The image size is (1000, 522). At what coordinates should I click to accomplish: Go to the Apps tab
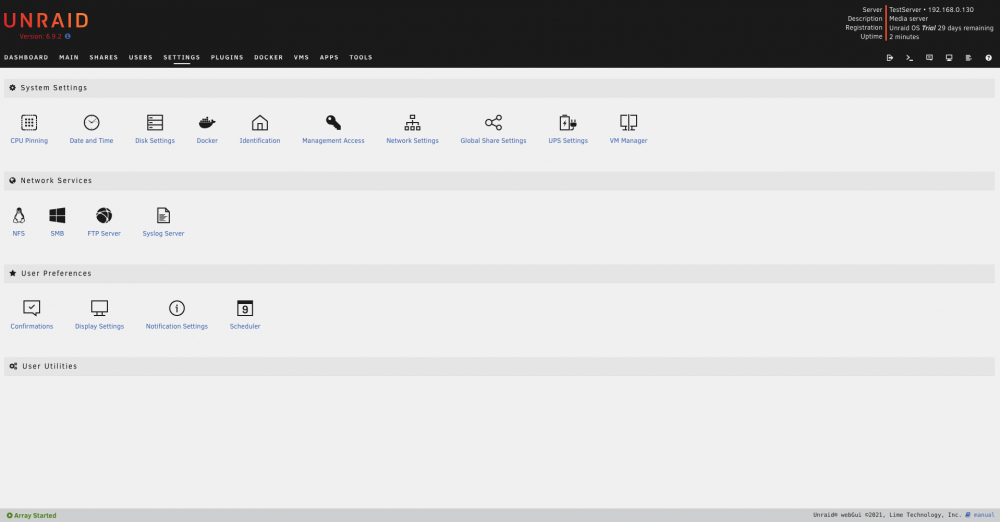point(329,57)
